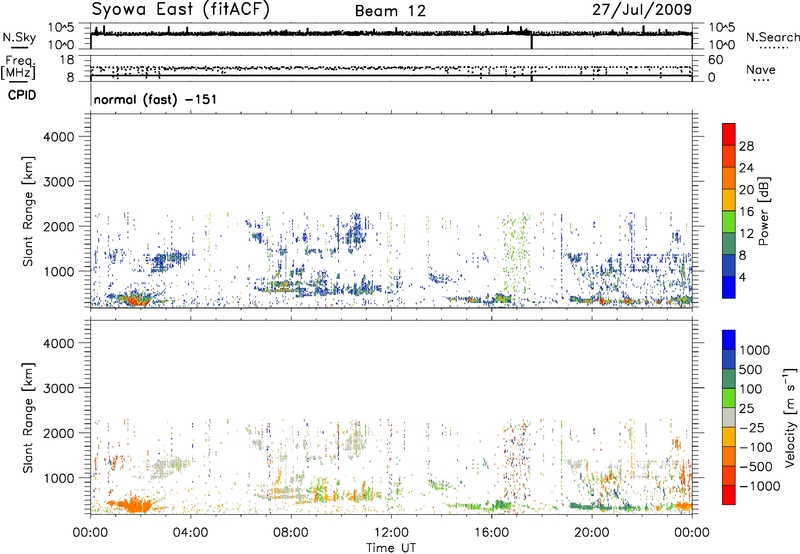Click the '12' label on power colorbar

pyautogui.click(x=746, y=234)
